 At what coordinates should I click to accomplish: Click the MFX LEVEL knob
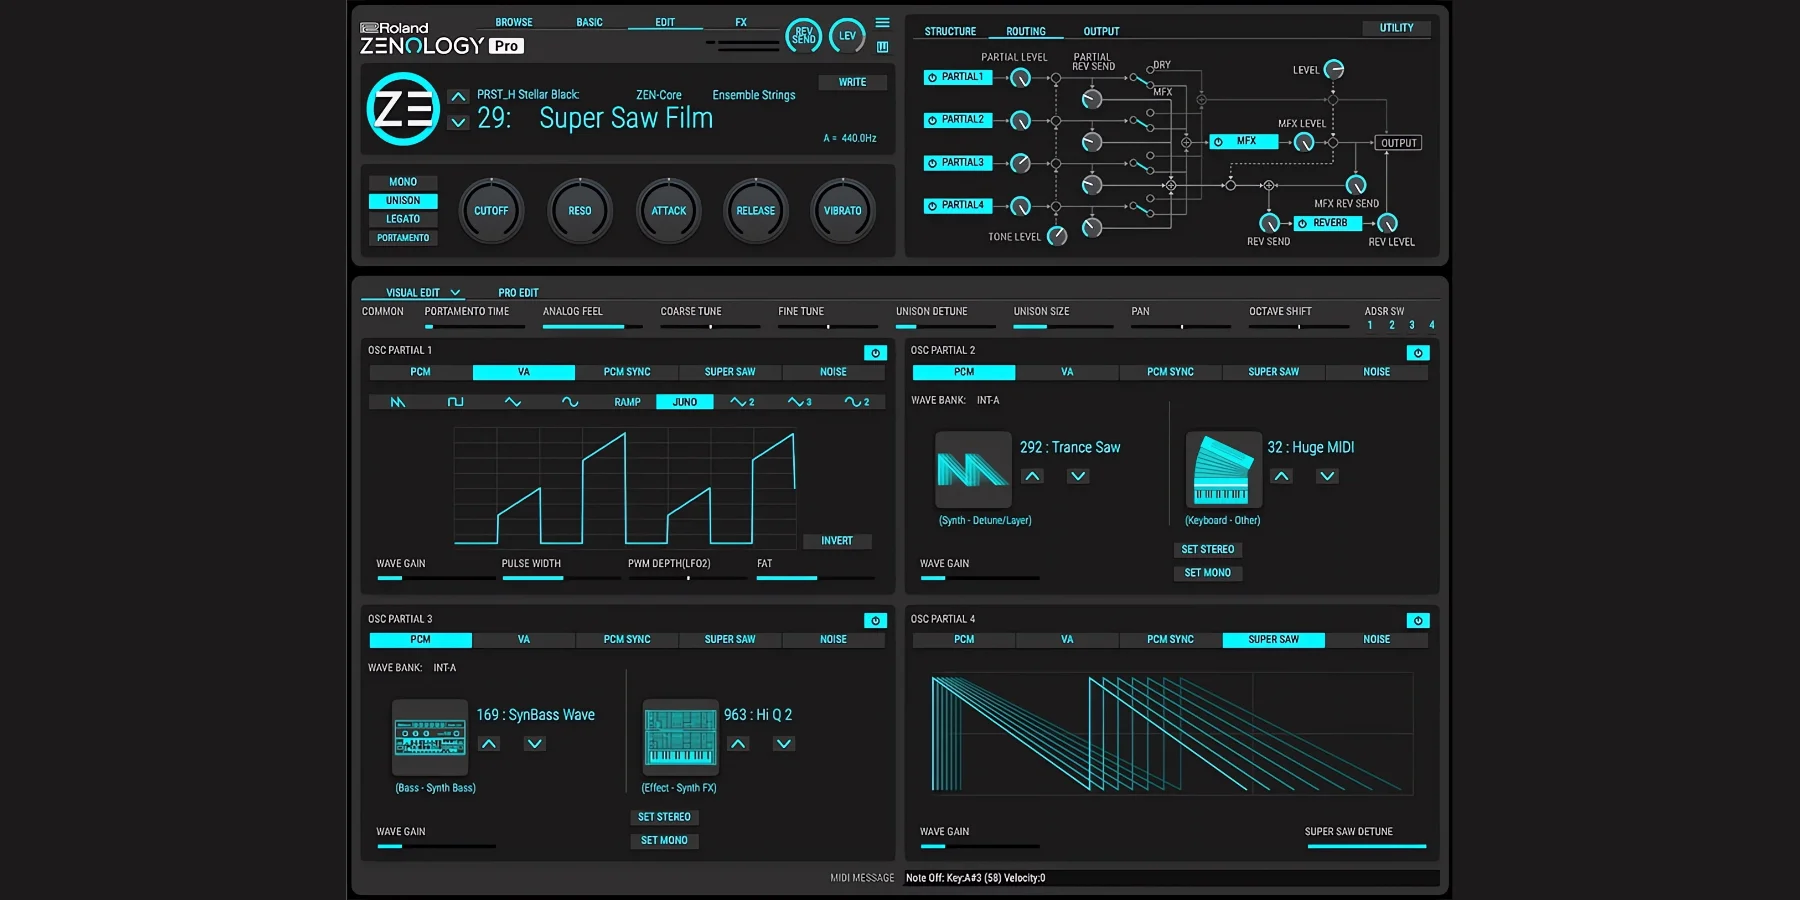[1304, 142]
